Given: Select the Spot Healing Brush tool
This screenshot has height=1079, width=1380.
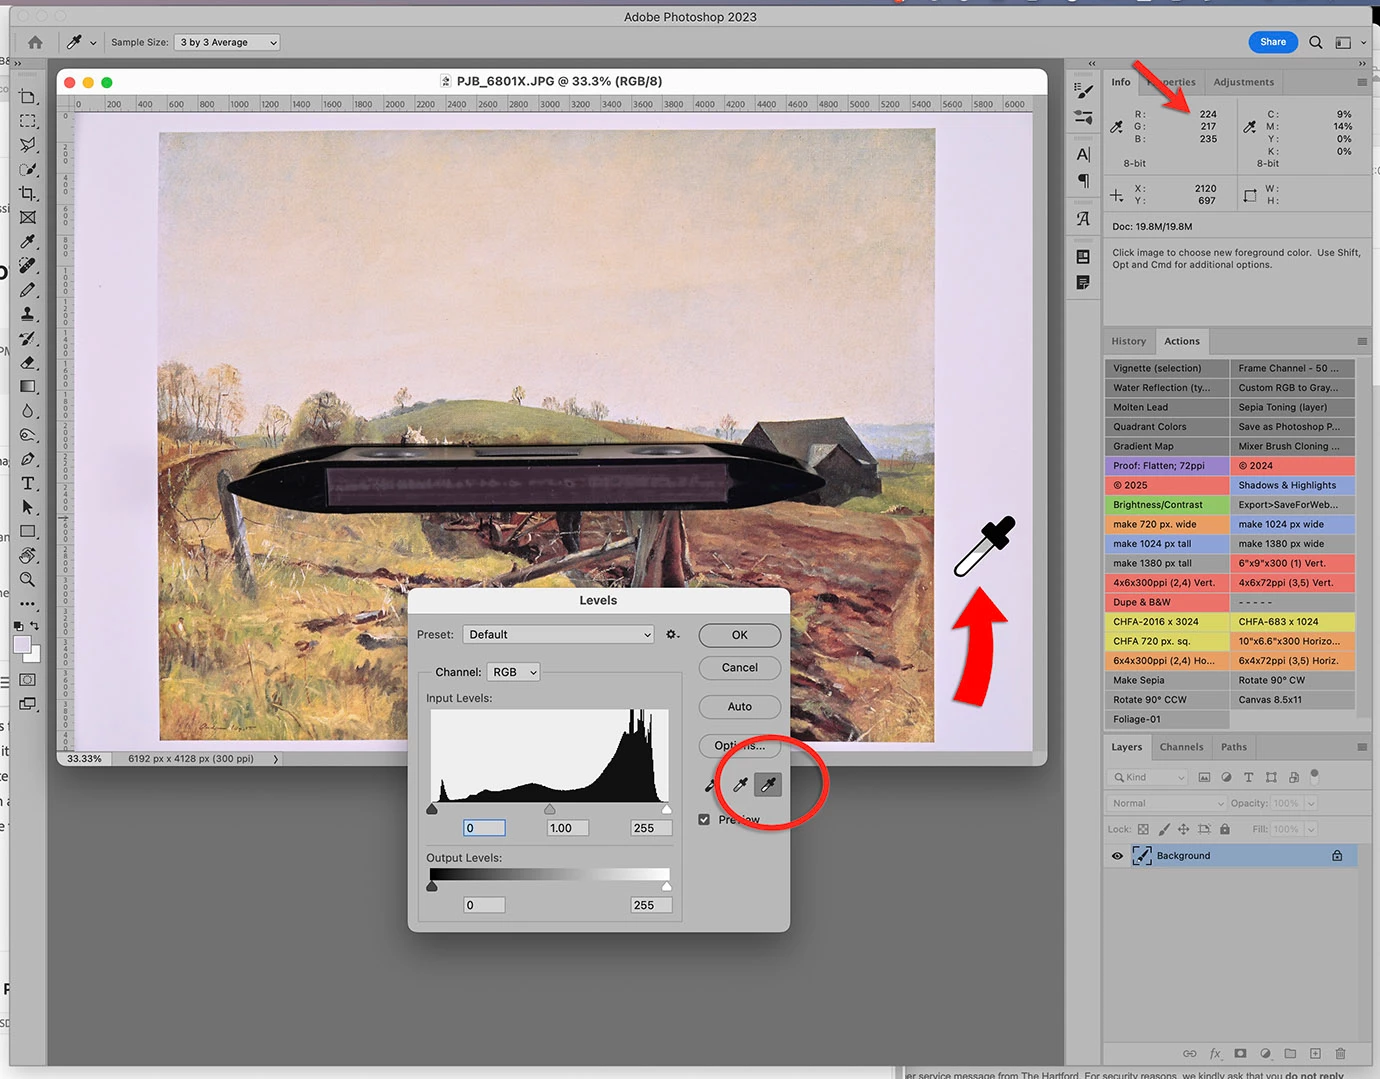Looking at the screenshot, I should tap(28, 265).
